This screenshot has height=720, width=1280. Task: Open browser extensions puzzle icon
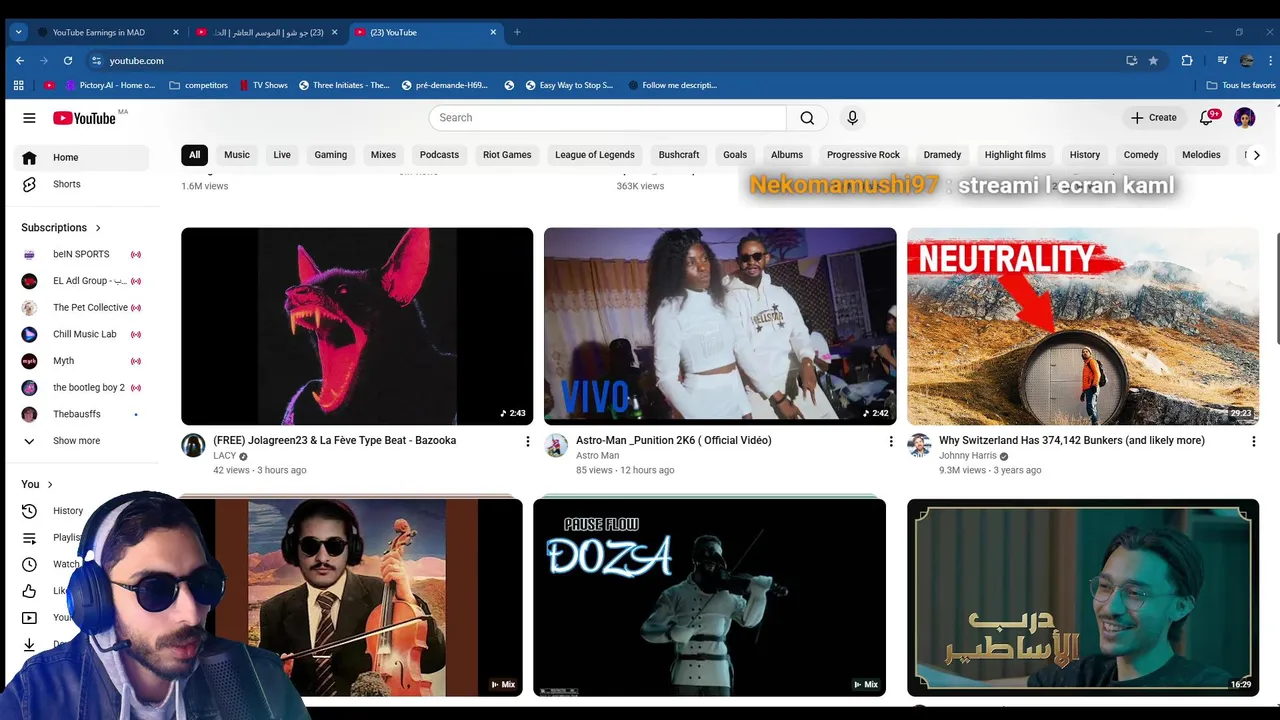click(1187, 61)
